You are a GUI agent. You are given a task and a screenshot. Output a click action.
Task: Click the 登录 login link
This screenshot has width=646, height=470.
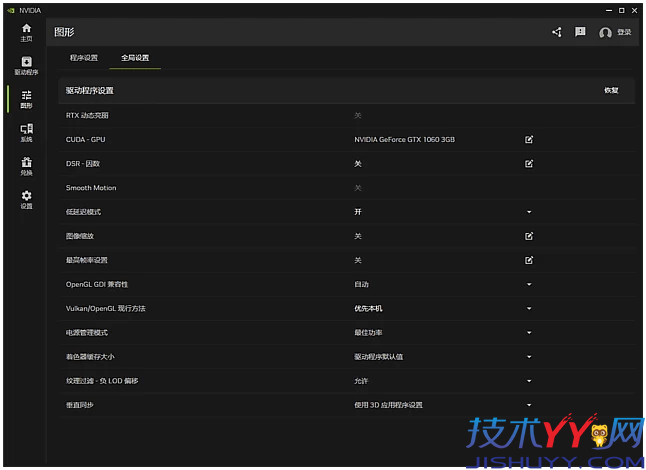[x=624, y=32]
